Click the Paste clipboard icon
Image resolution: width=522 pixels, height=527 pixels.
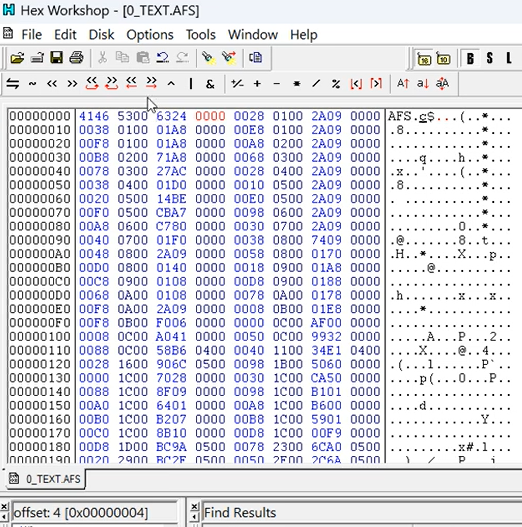click(143, 58)
